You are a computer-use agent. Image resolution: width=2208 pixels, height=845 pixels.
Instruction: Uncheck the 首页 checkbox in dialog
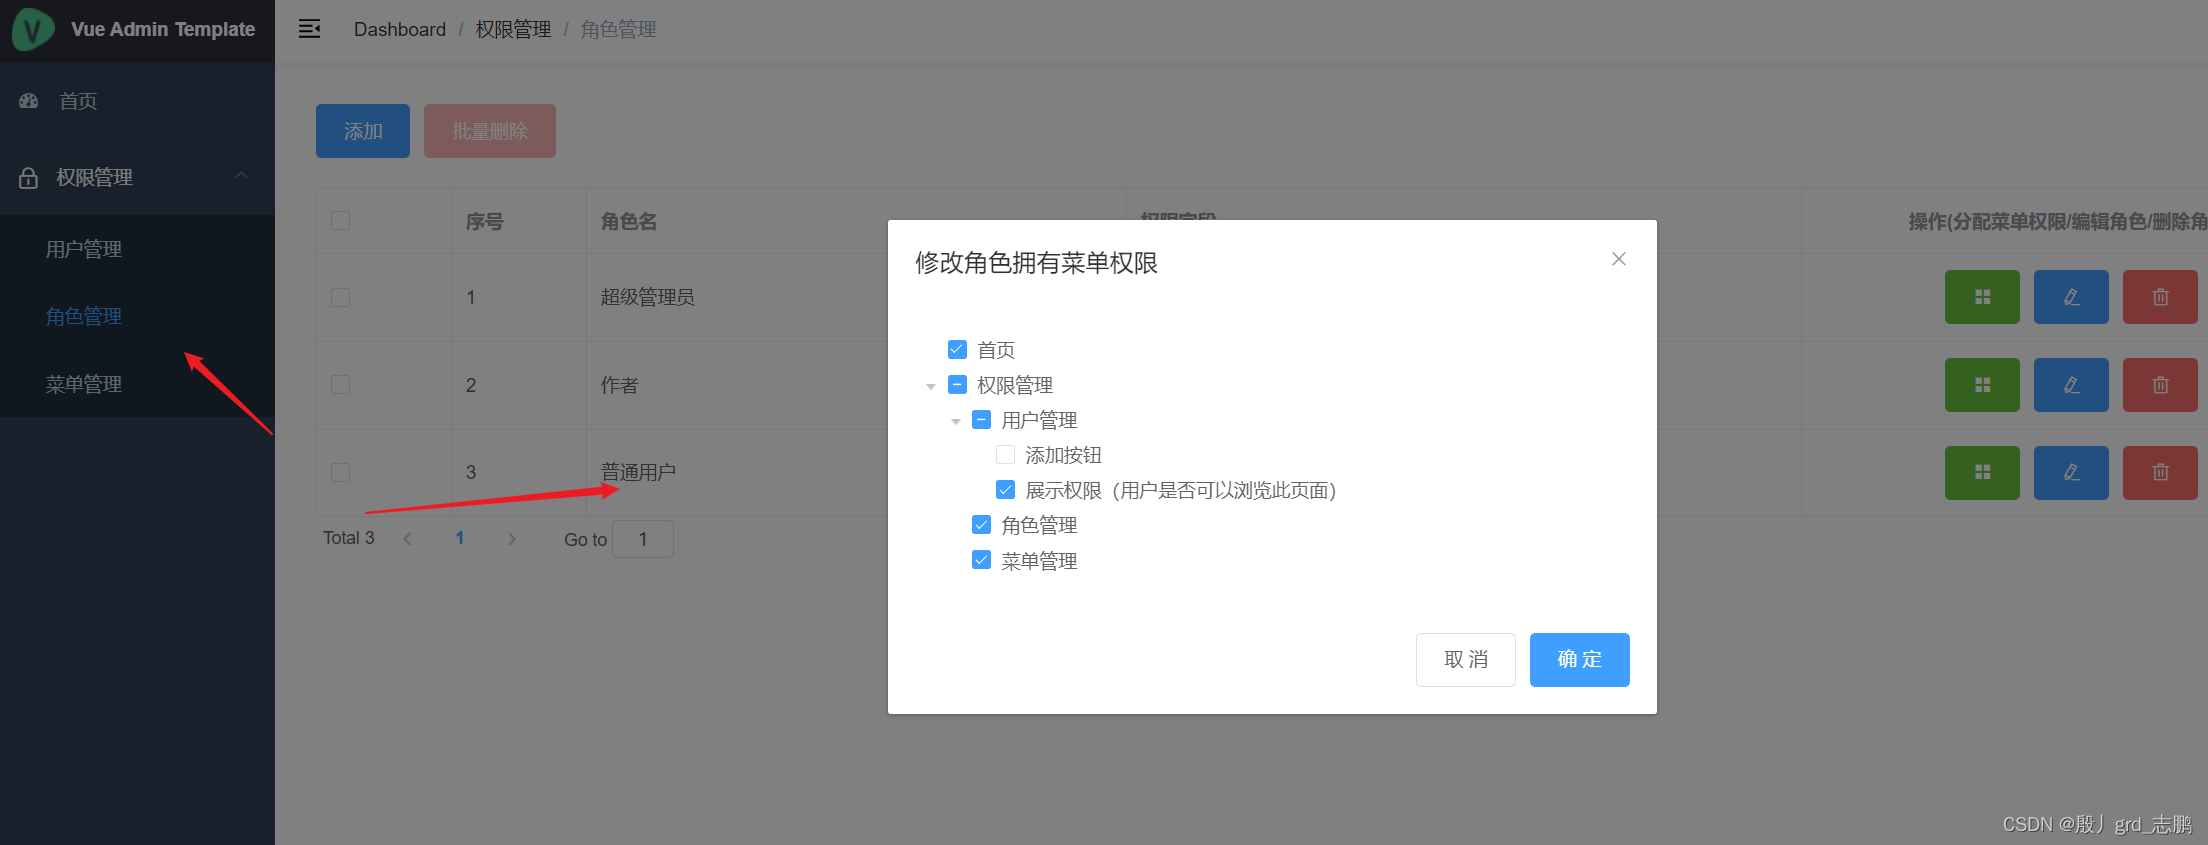point(957,350)
